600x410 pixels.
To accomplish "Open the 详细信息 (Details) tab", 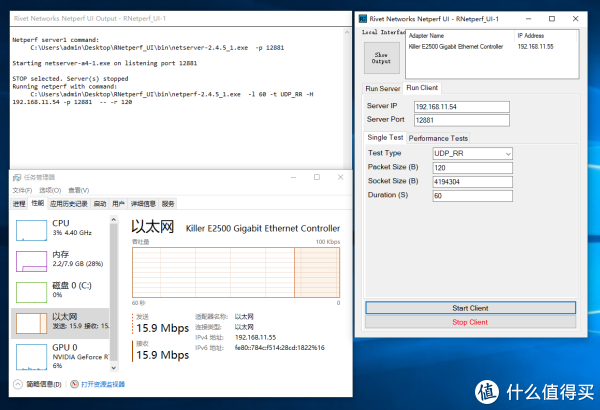I will (x=142, y=203).
